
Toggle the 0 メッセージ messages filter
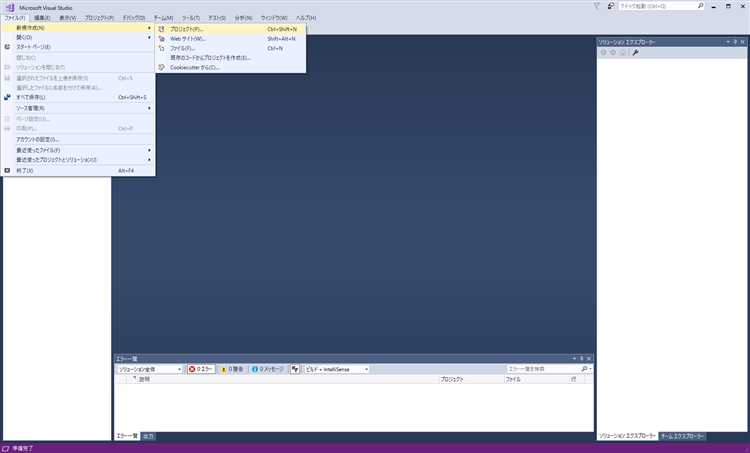(x=267, y=369)
